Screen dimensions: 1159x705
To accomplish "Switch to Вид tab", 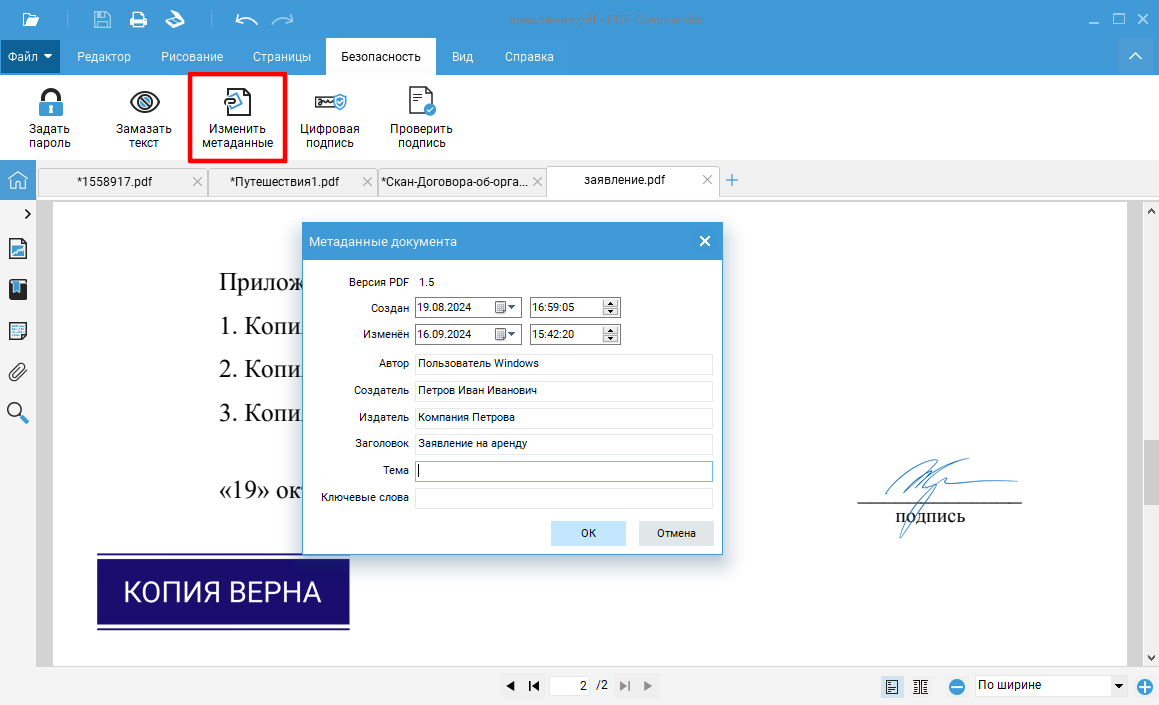I will click(x=463, y=57).
